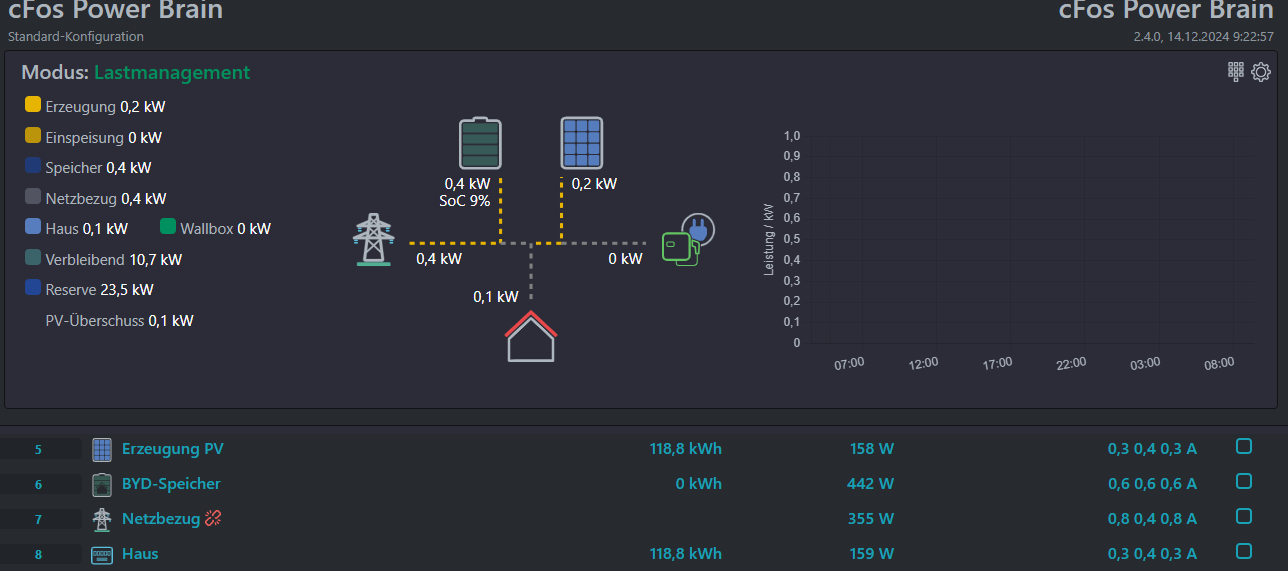Tick the checkbox for Erzeugung PV
The height and width of the screenshot is (571, 1288).
(x=1244, y=446)
